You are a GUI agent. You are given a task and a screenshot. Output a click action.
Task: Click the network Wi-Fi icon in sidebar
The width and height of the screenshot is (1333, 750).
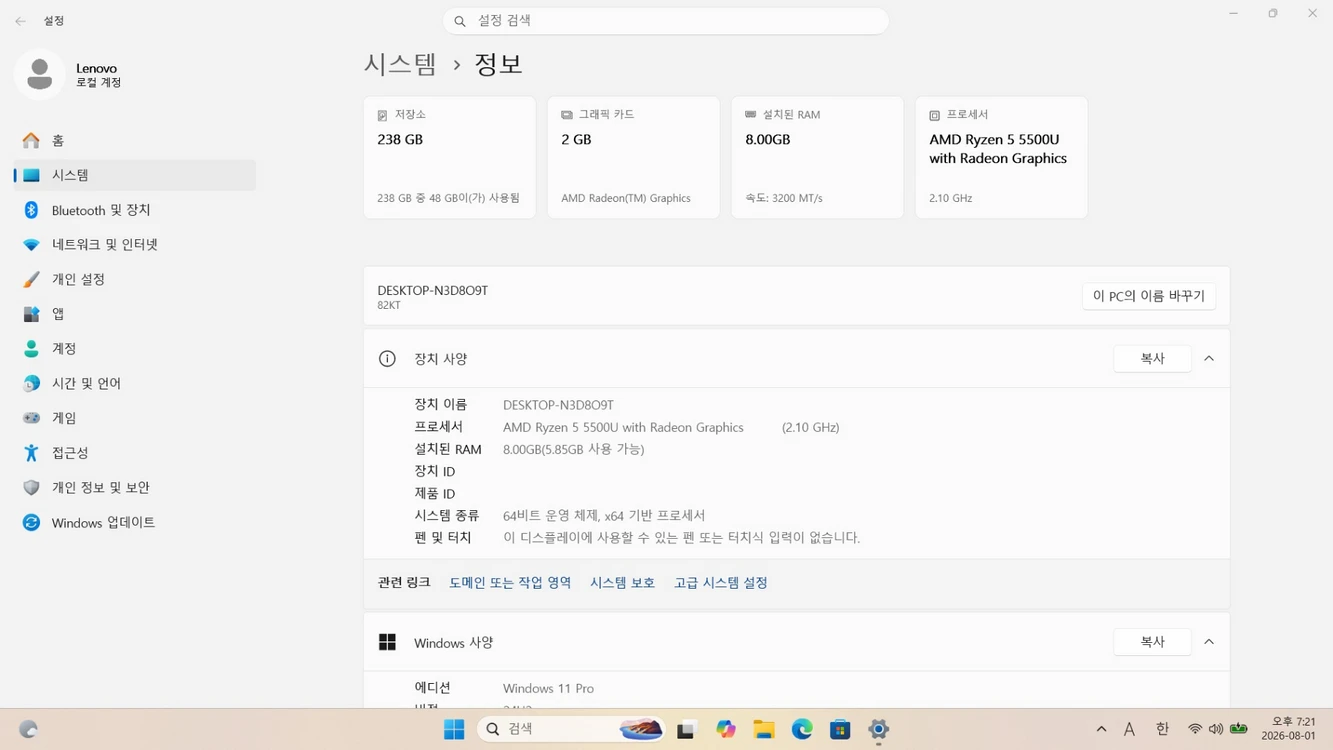tap(32, 245)
